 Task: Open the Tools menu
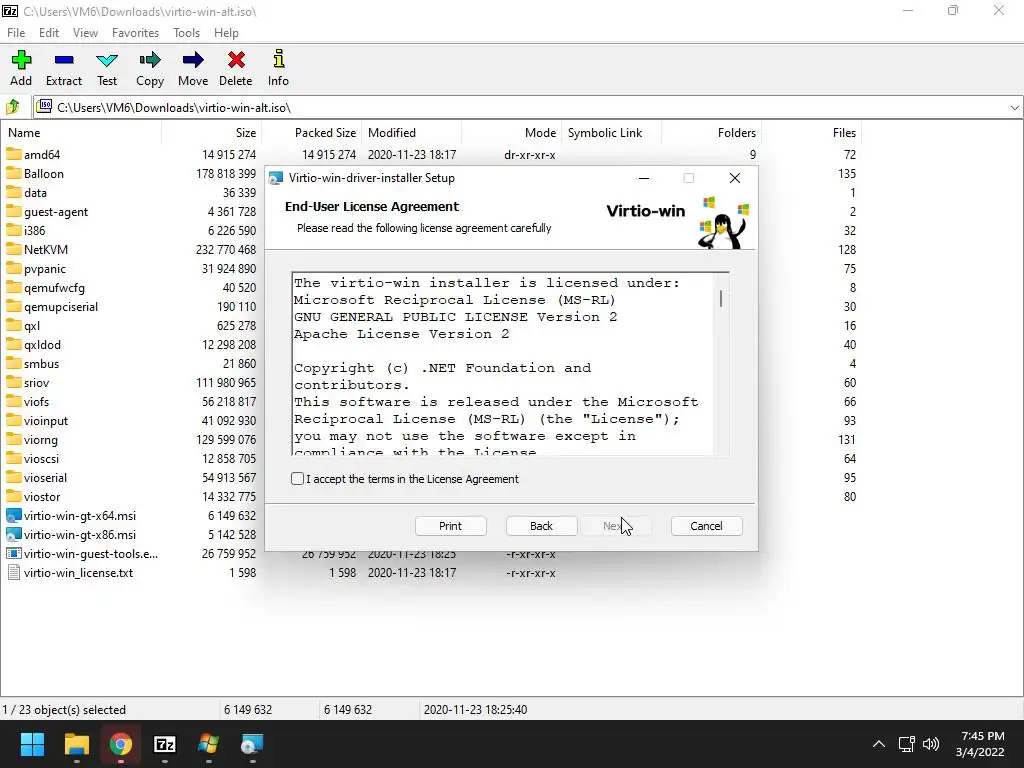[186, 33]
